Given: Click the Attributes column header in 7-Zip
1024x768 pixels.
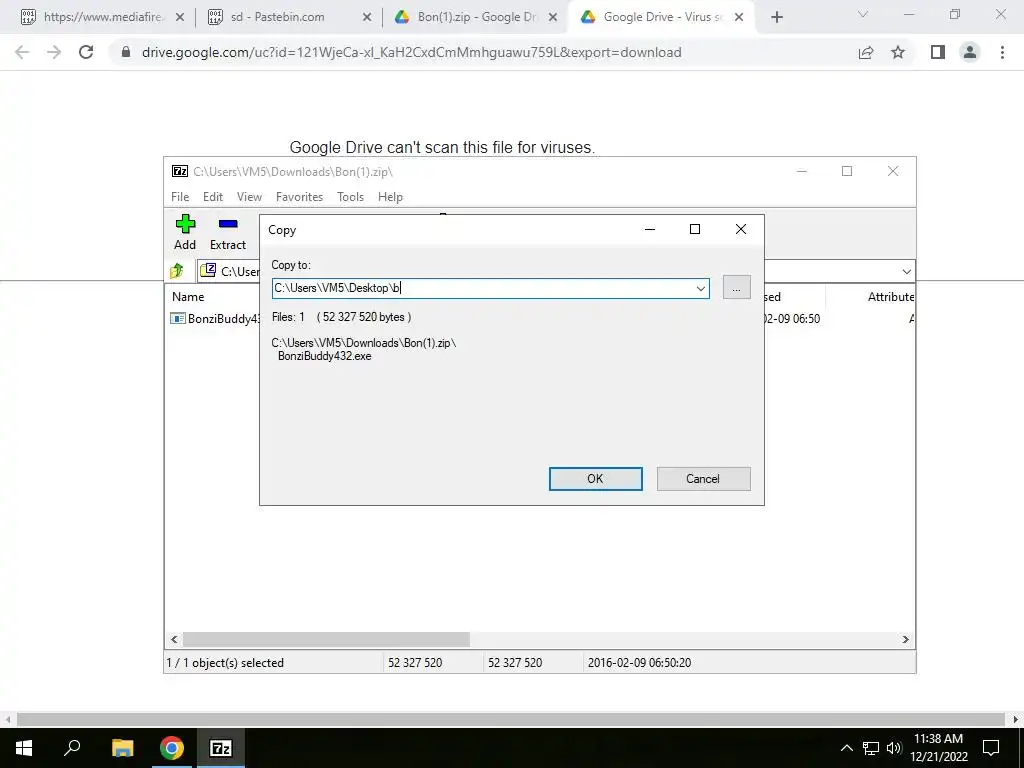Looking at the screenshot, I should (x=891, y=296).
